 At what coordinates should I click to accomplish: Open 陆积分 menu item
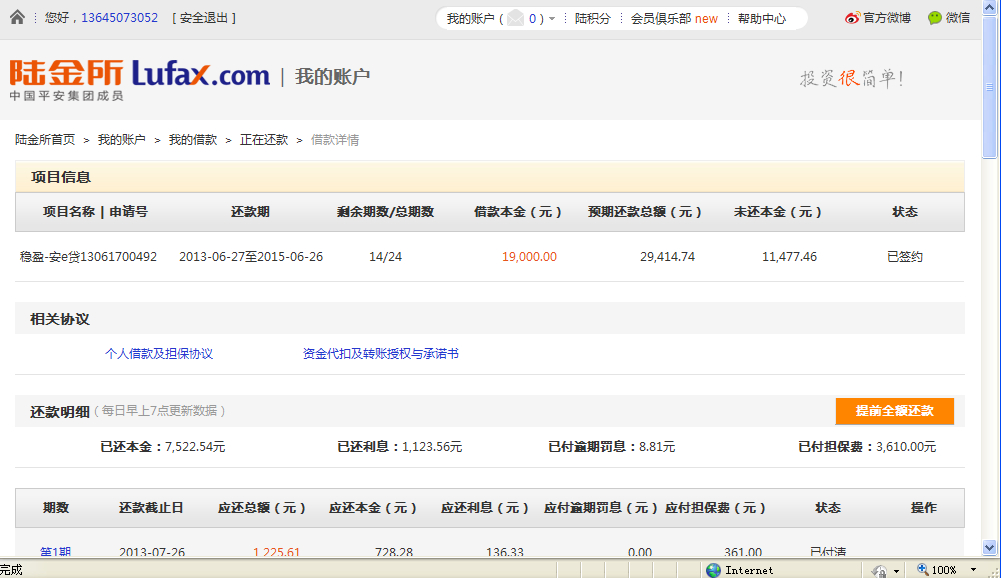coord(592,18)
